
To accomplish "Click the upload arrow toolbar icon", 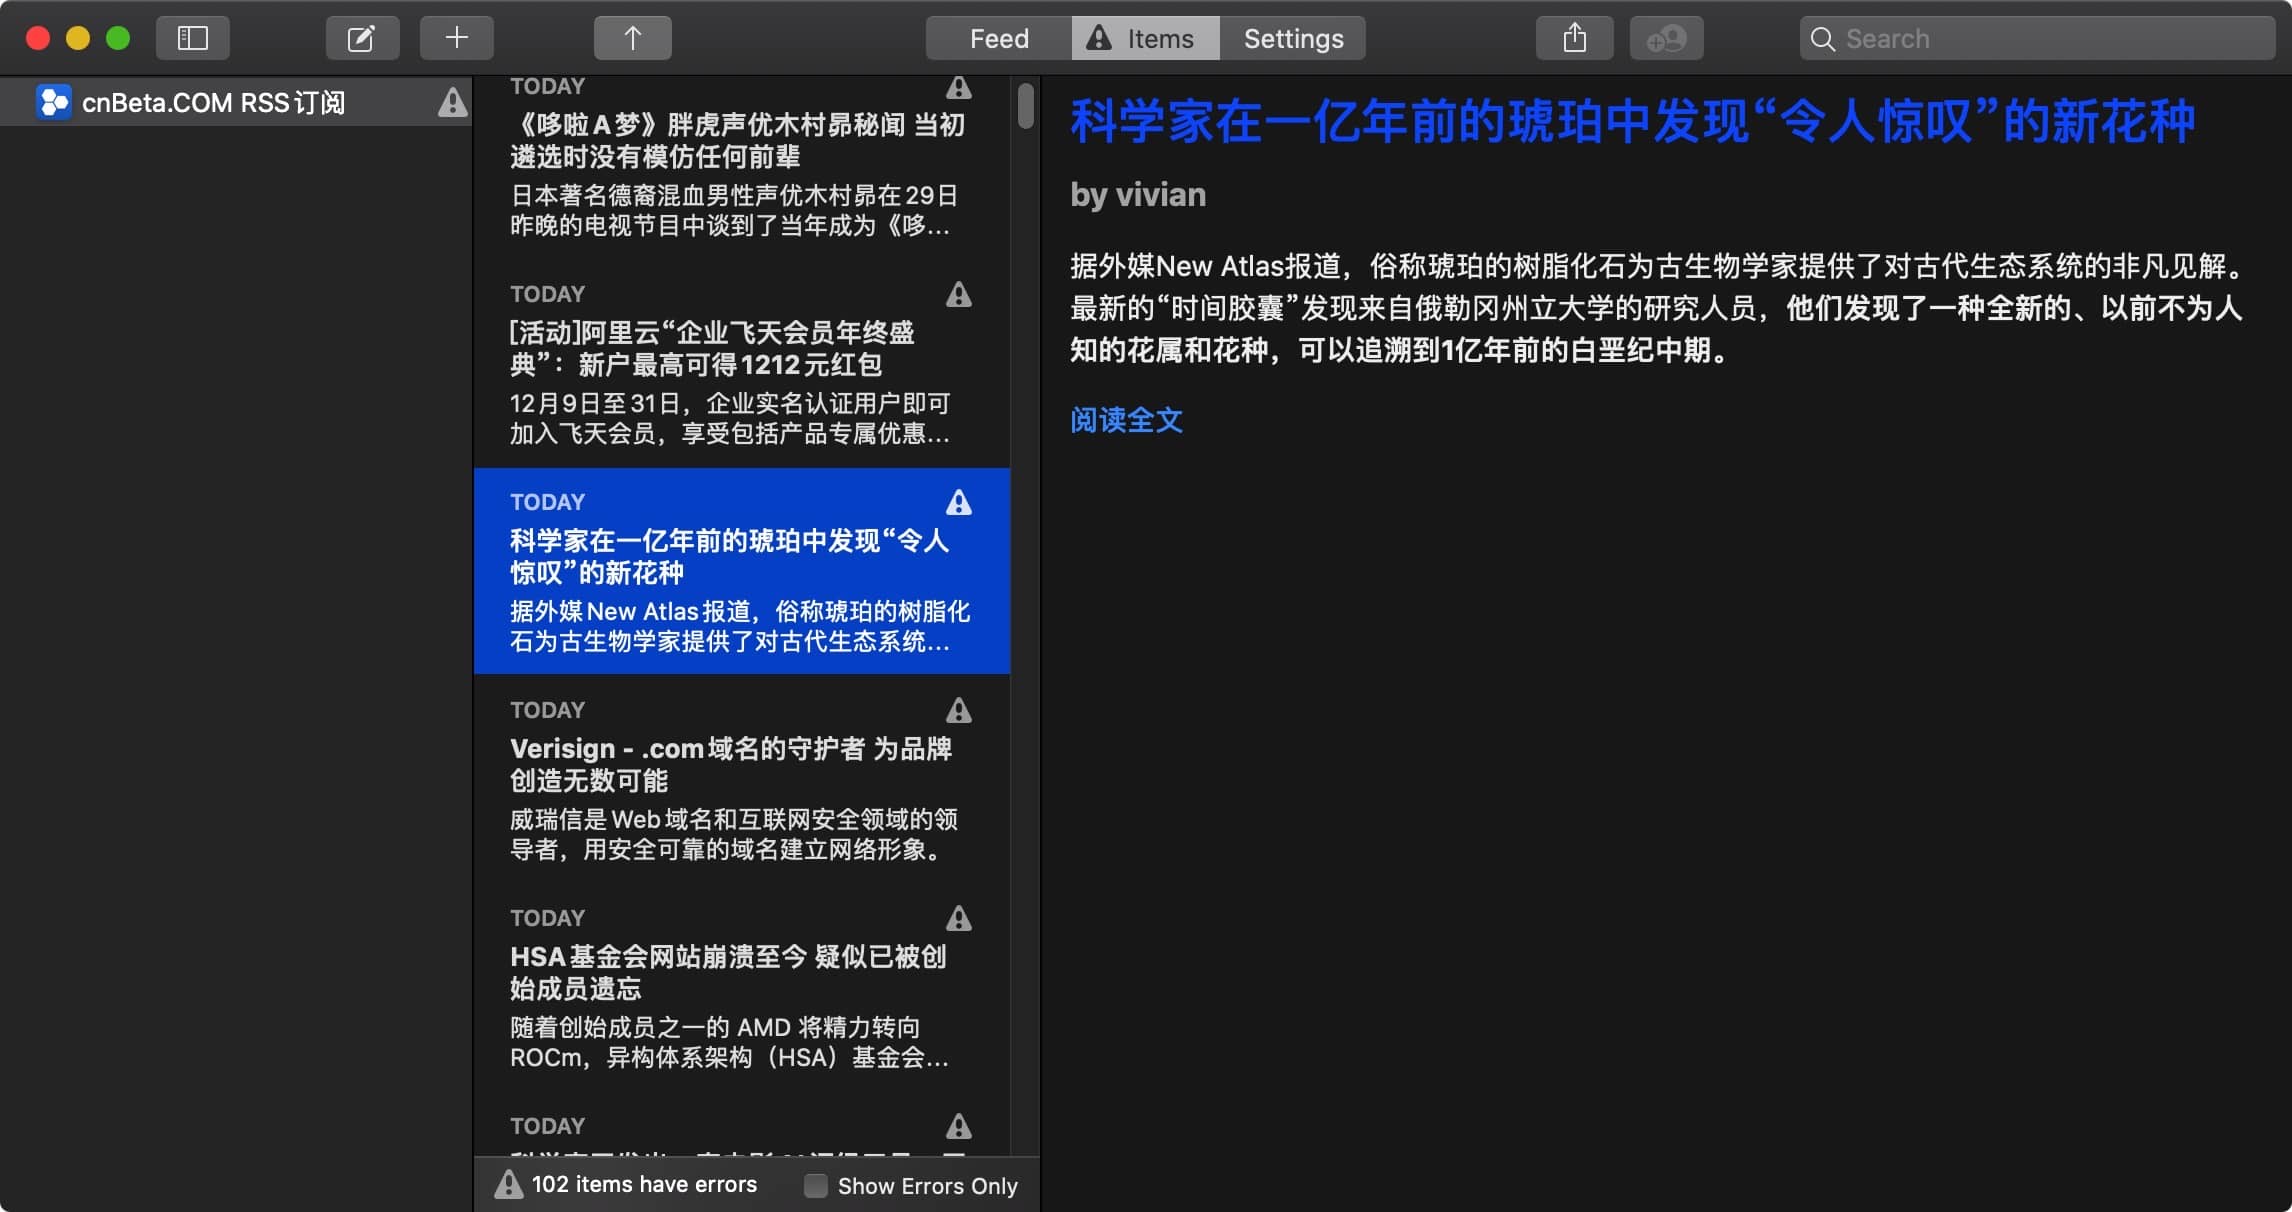I will click(632, 38).
